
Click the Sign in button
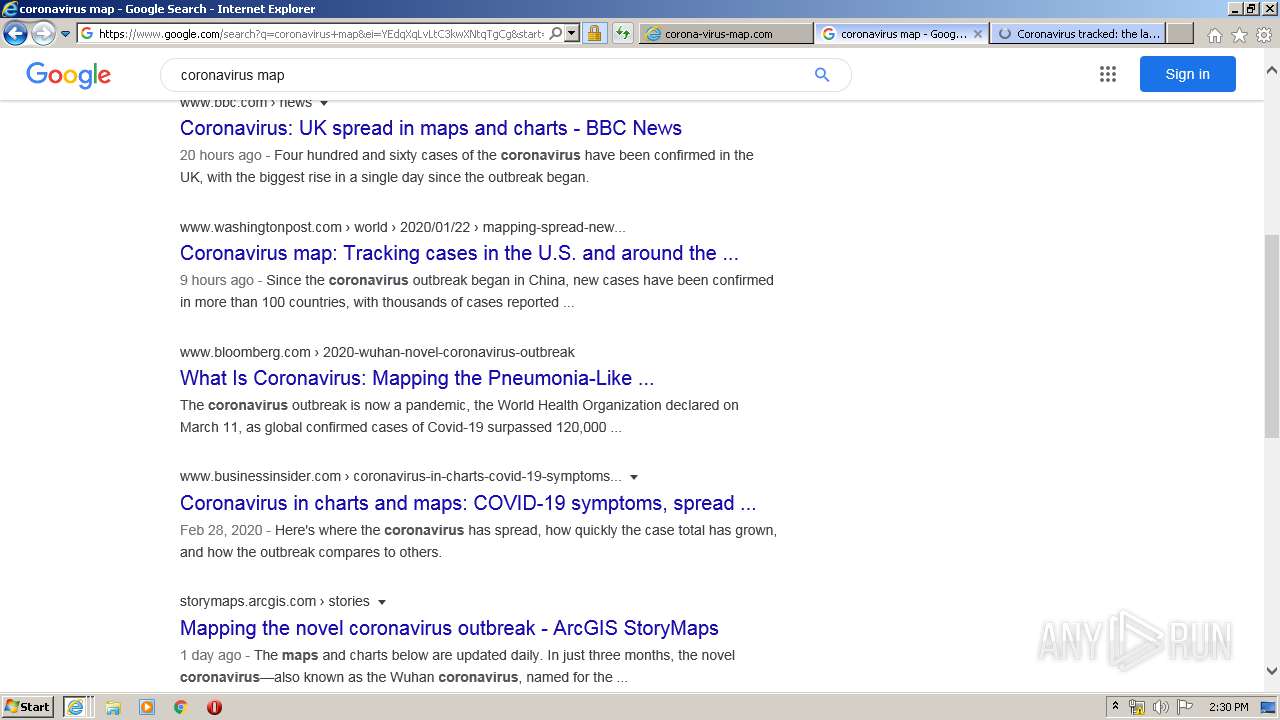coord(1187,74)
